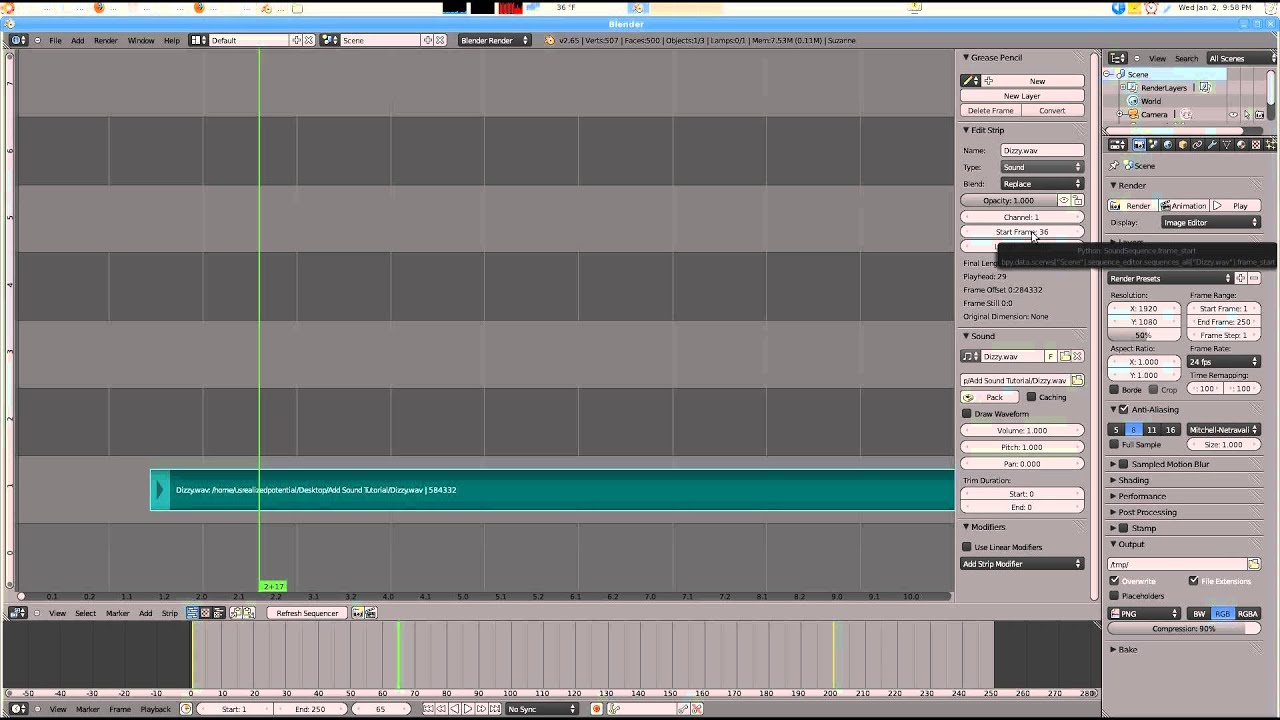Open the Blend mode Replace dropdown

point(1042,184)
